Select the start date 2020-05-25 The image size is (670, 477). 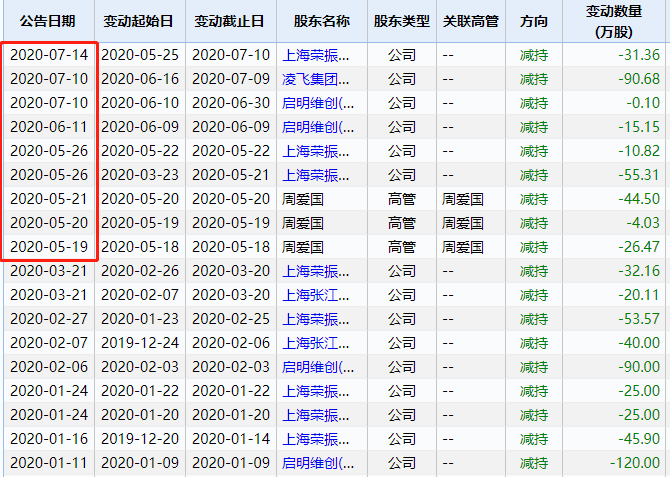(140, 55)
